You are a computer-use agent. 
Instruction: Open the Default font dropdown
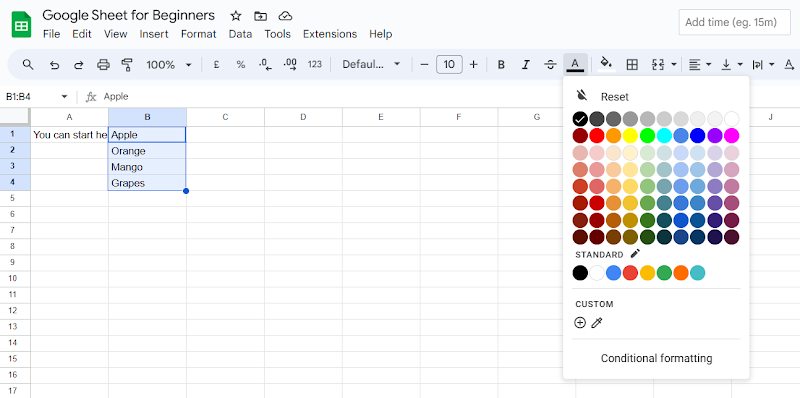click(371, 64)
